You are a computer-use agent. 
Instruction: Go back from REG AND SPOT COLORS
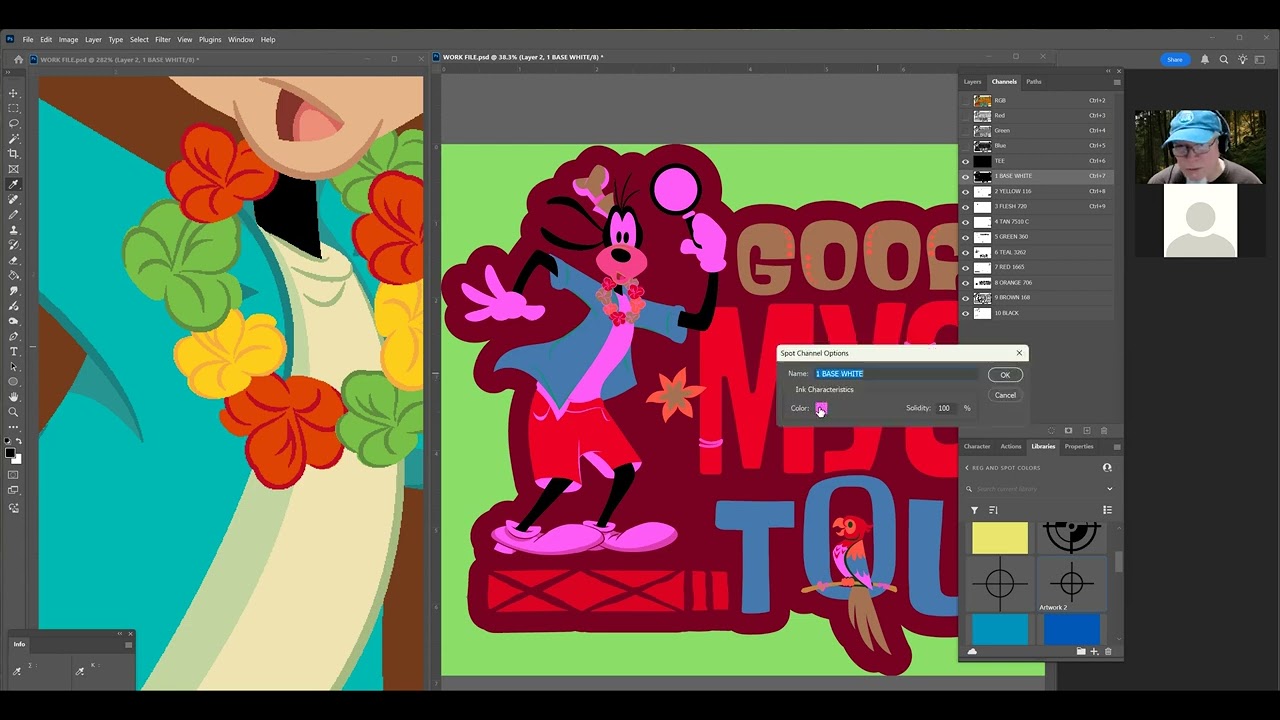(x=967, y=468)
